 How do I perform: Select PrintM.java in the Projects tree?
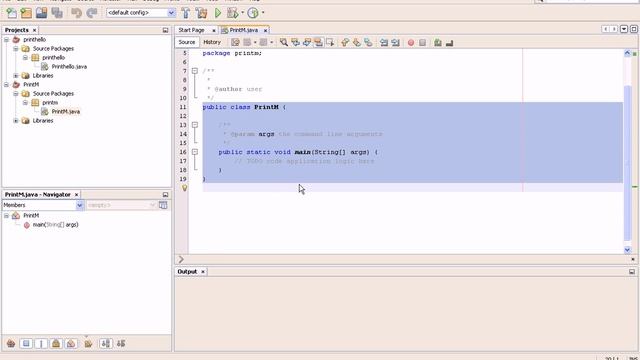66,111
